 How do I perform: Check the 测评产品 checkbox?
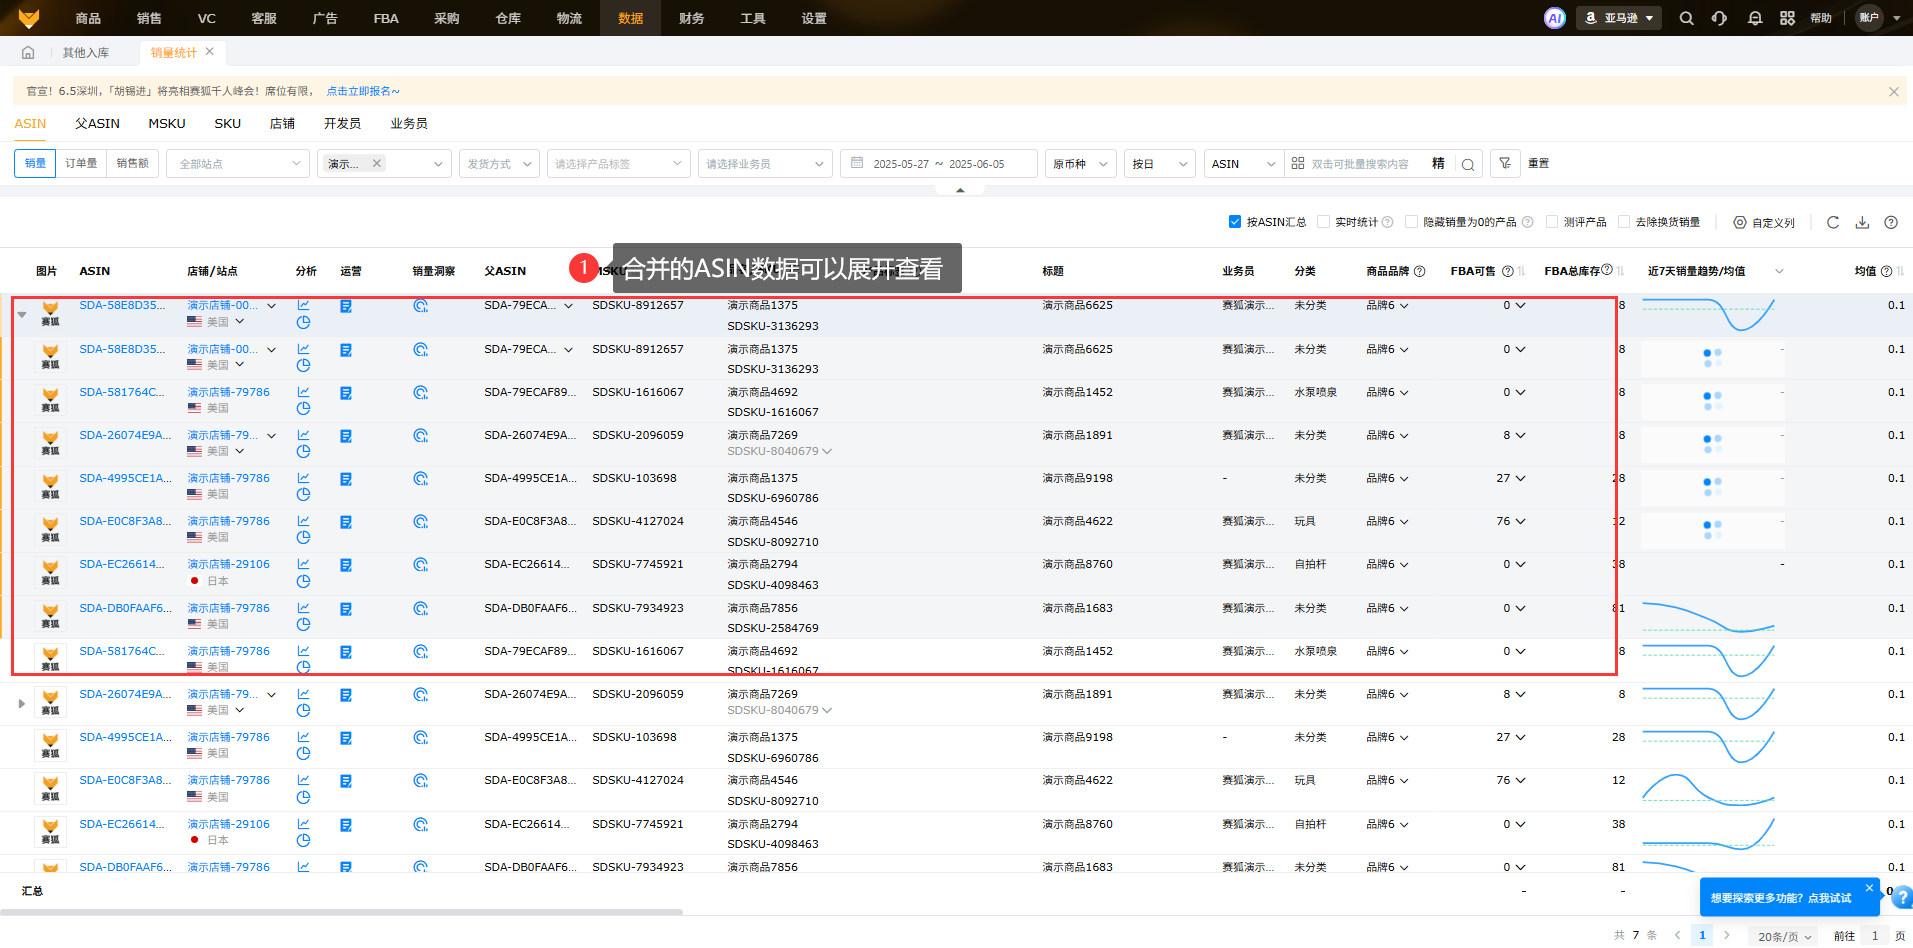1552,222
